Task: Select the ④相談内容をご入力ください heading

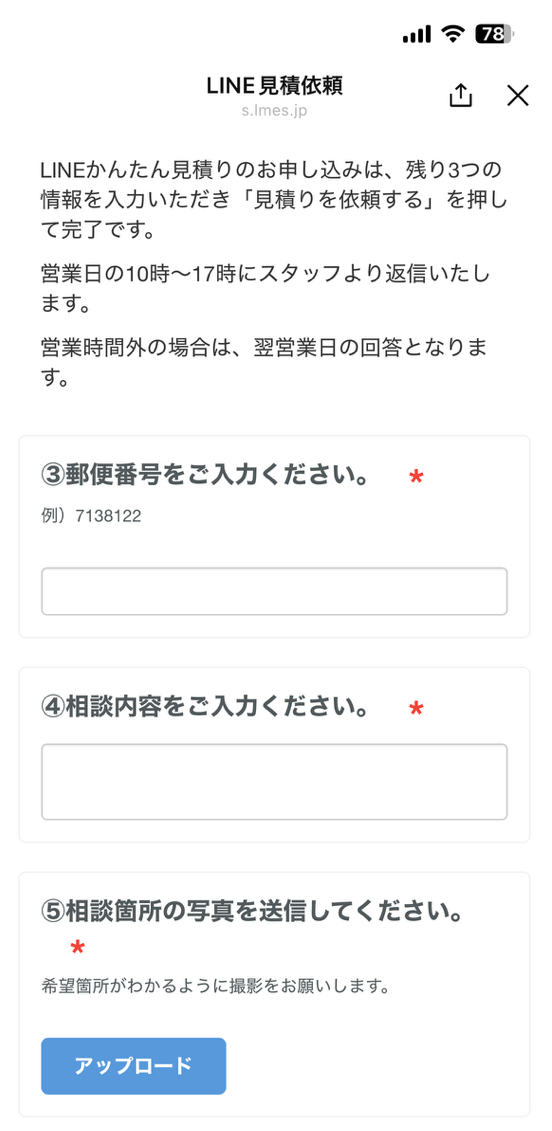Action: pos(206,708)
